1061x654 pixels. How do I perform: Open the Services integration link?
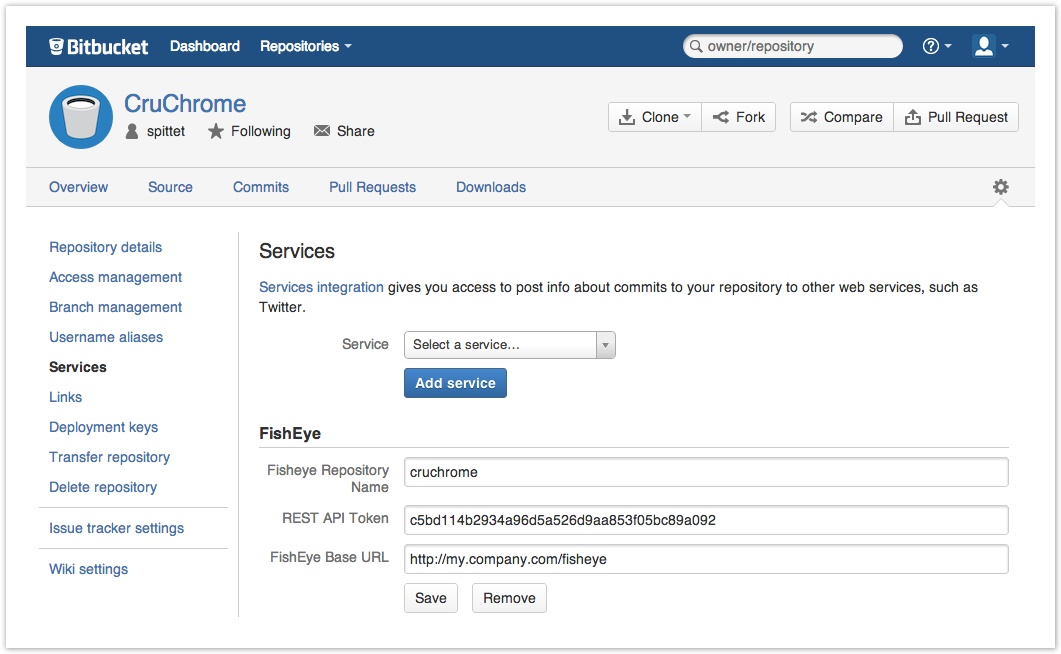click(321, 287)
